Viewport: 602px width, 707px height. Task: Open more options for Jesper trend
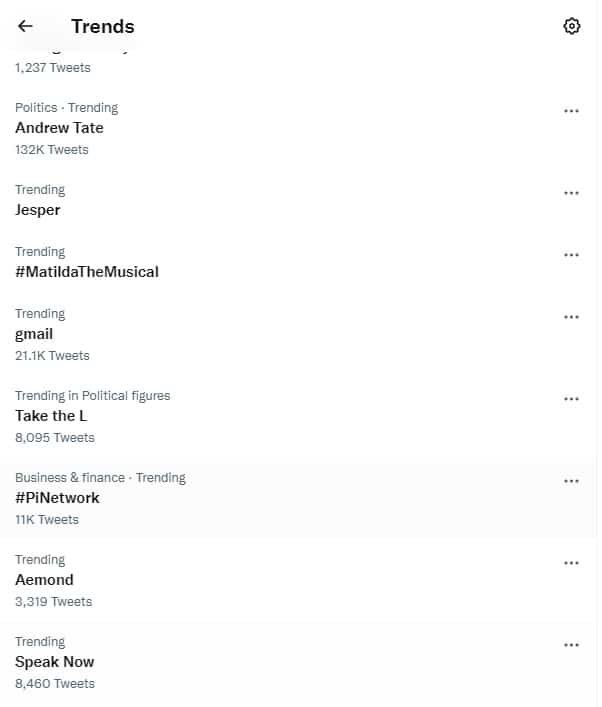[x=571, y=193]
